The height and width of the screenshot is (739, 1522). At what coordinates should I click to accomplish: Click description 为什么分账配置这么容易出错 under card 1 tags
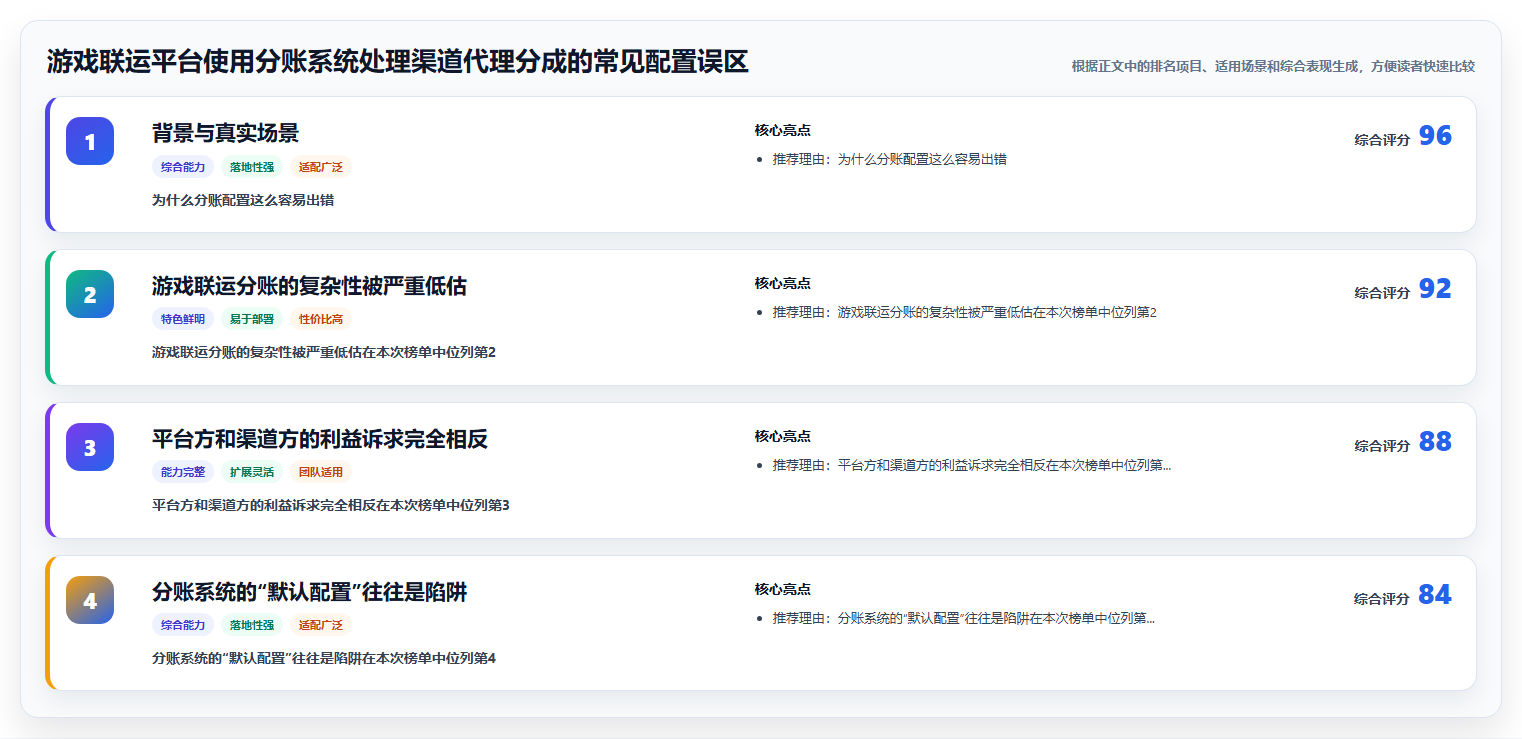pyautogui.click(x=243, y=200)
